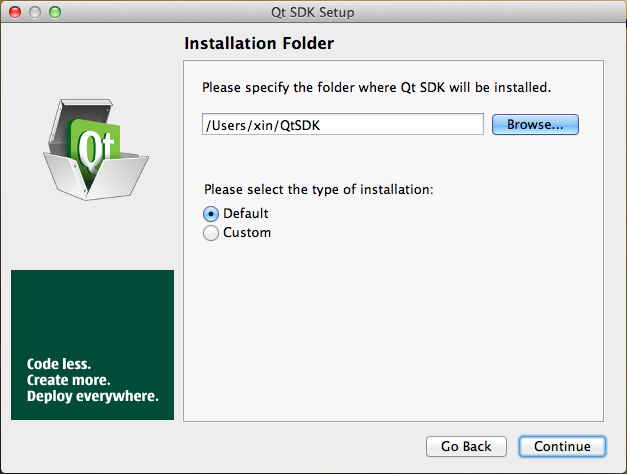Click the Qt SDK Setup window title

[x=313, y=12]
